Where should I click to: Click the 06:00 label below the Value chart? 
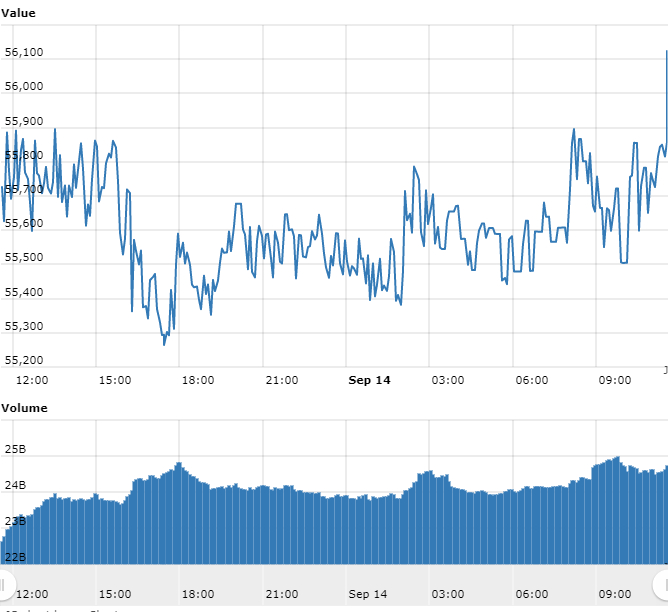pyautogui.click(x=532, y=380)
